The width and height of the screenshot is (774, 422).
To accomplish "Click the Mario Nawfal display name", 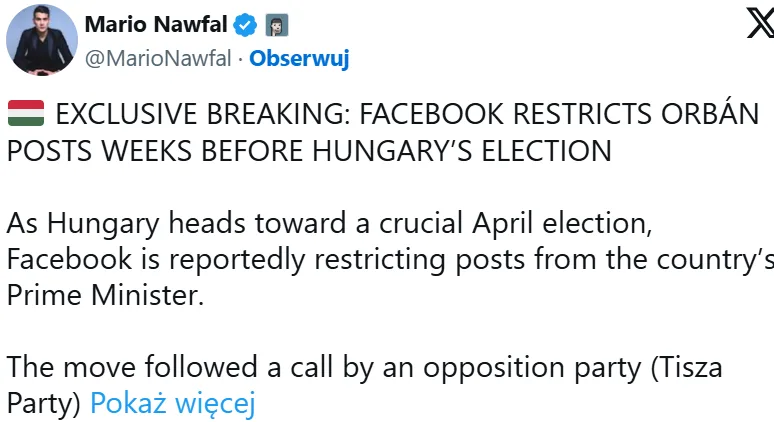I will point(157,22).
